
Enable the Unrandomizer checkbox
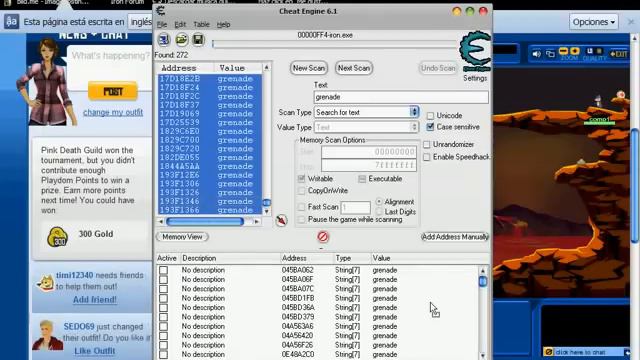427,144
